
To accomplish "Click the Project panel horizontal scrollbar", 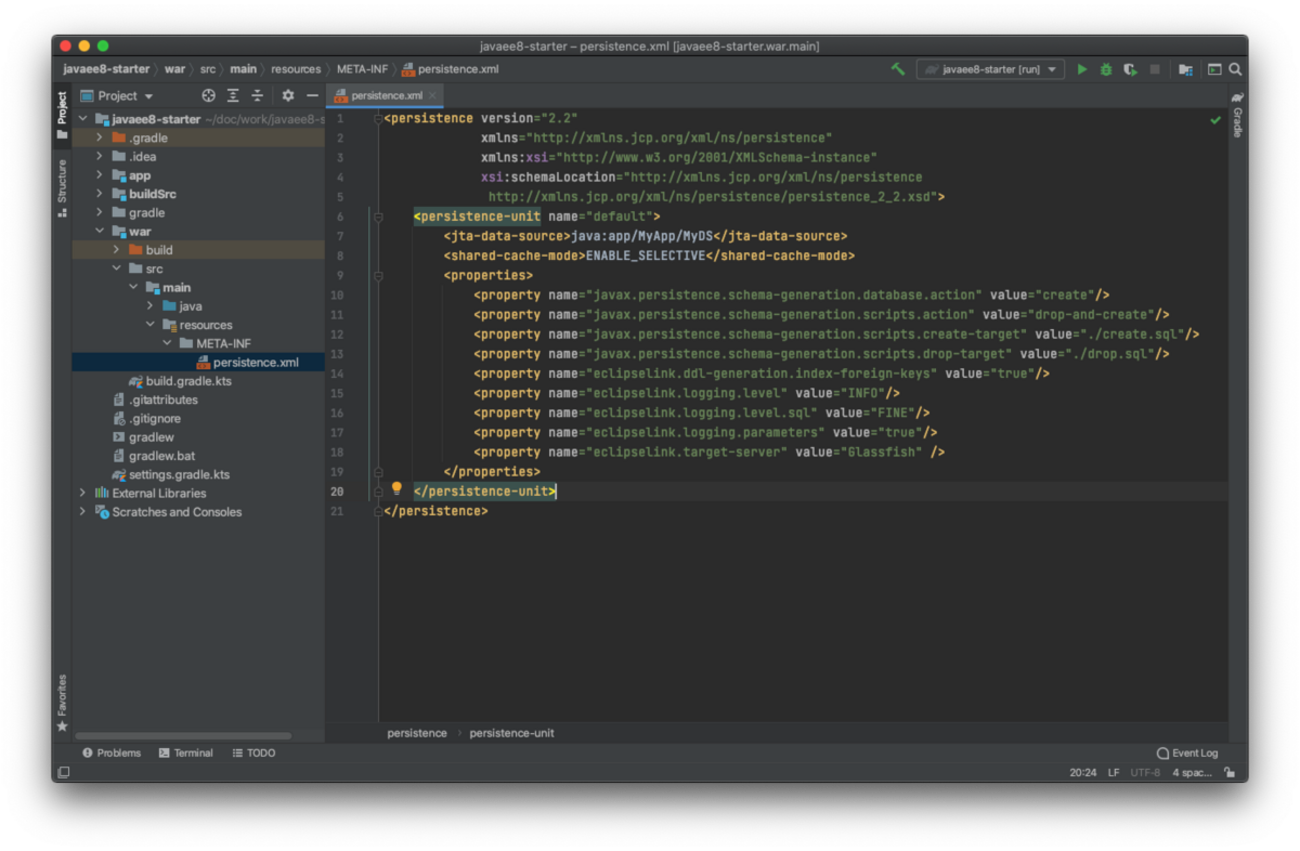I will click(183, 736).
